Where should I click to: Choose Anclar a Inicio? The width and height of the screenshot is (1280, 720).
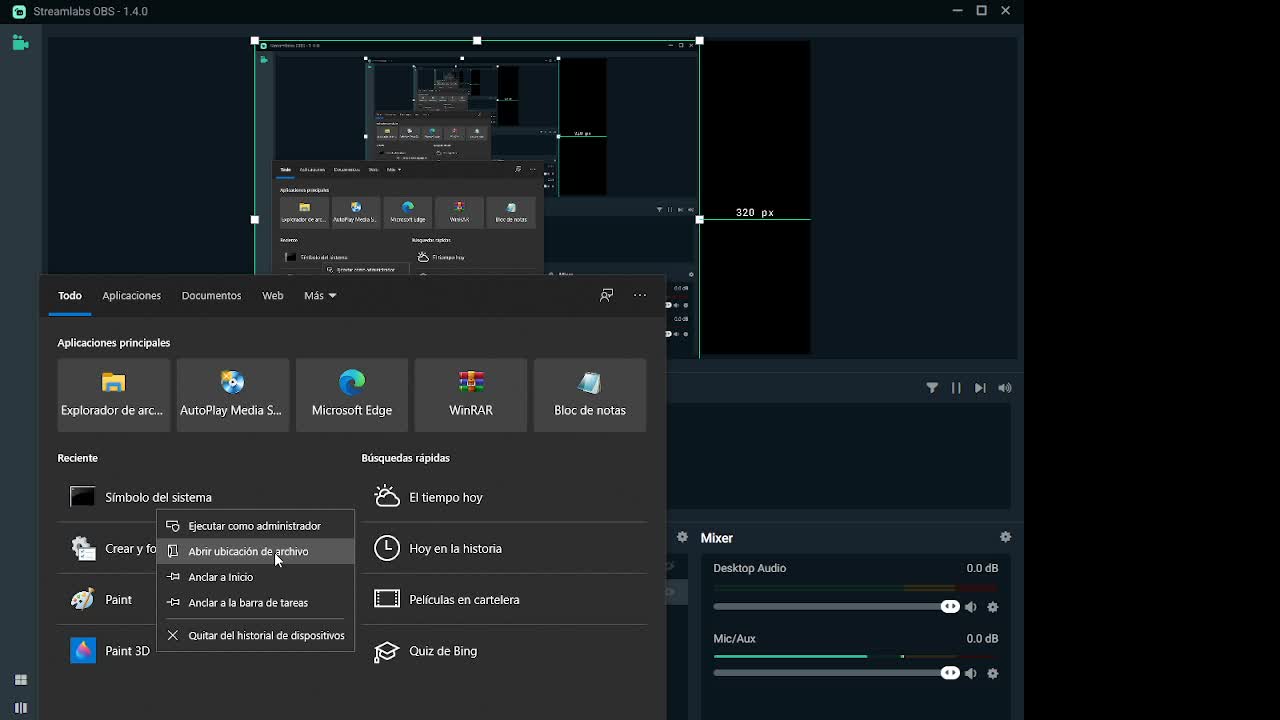tap(256, 577)
